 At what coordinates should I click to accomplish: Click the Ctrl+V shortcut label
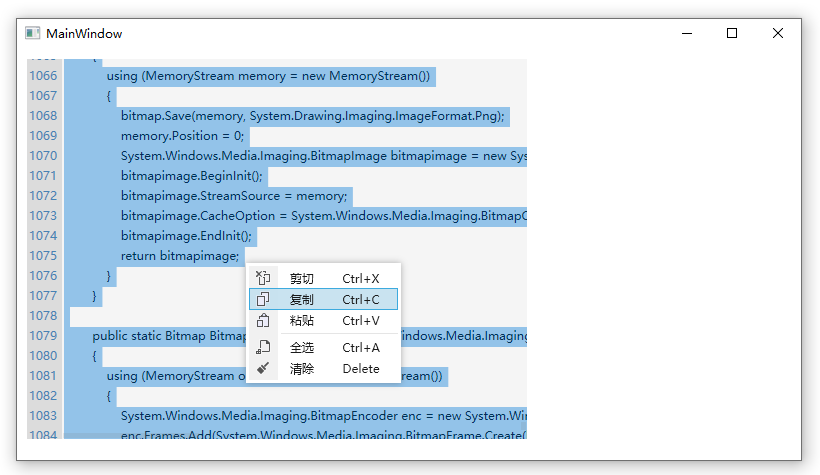coord(361,321)
